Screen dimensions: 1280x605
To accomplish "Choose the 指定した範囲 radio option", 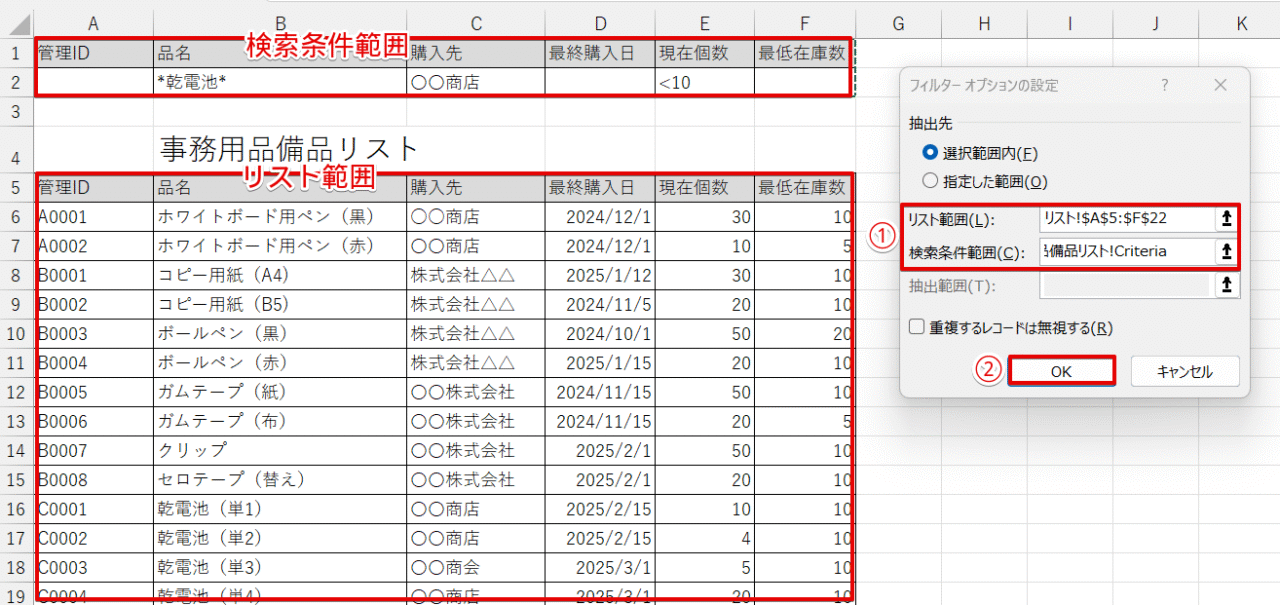I will tap(930, 181).
